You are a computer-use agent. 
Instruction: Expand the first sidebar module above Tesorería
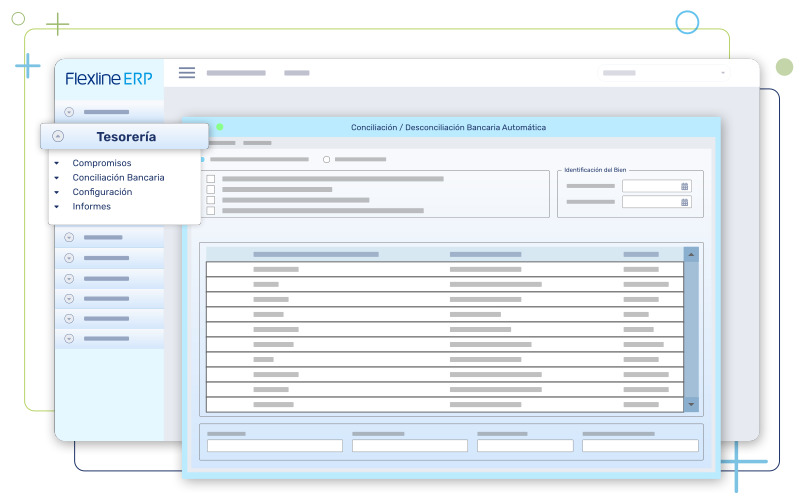tap(69, 112)
